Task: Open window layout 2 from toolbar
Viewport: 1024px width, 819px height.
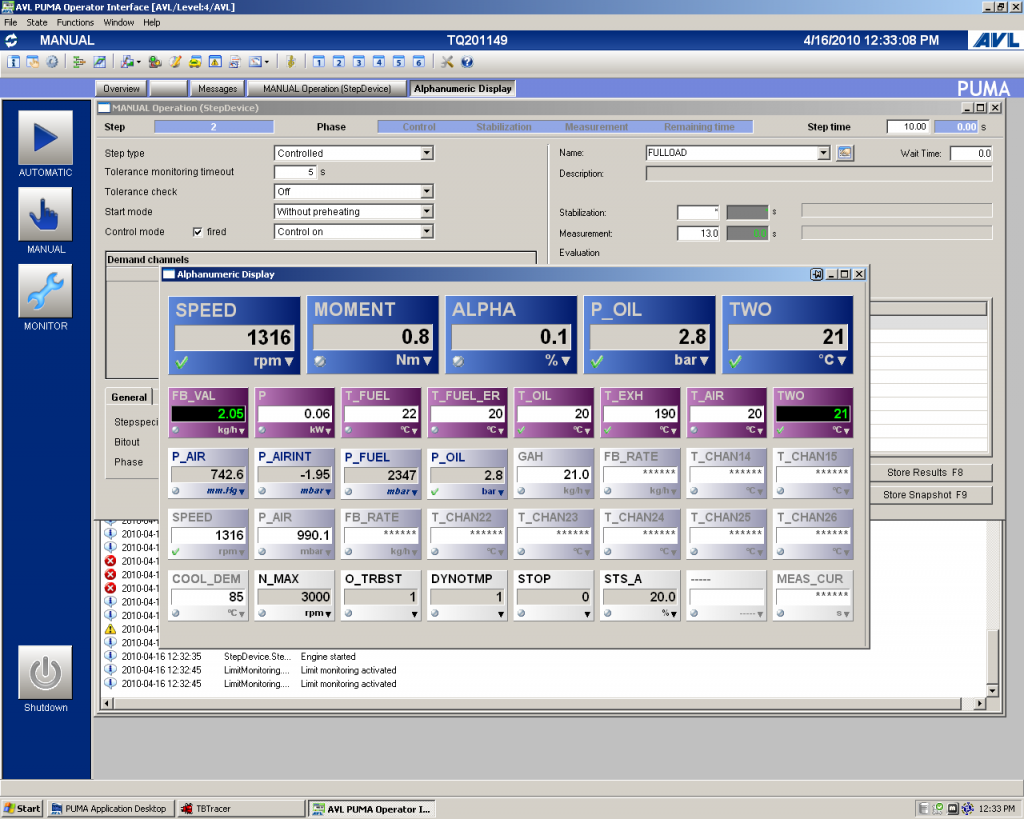Action: click(x=338, y=62)
